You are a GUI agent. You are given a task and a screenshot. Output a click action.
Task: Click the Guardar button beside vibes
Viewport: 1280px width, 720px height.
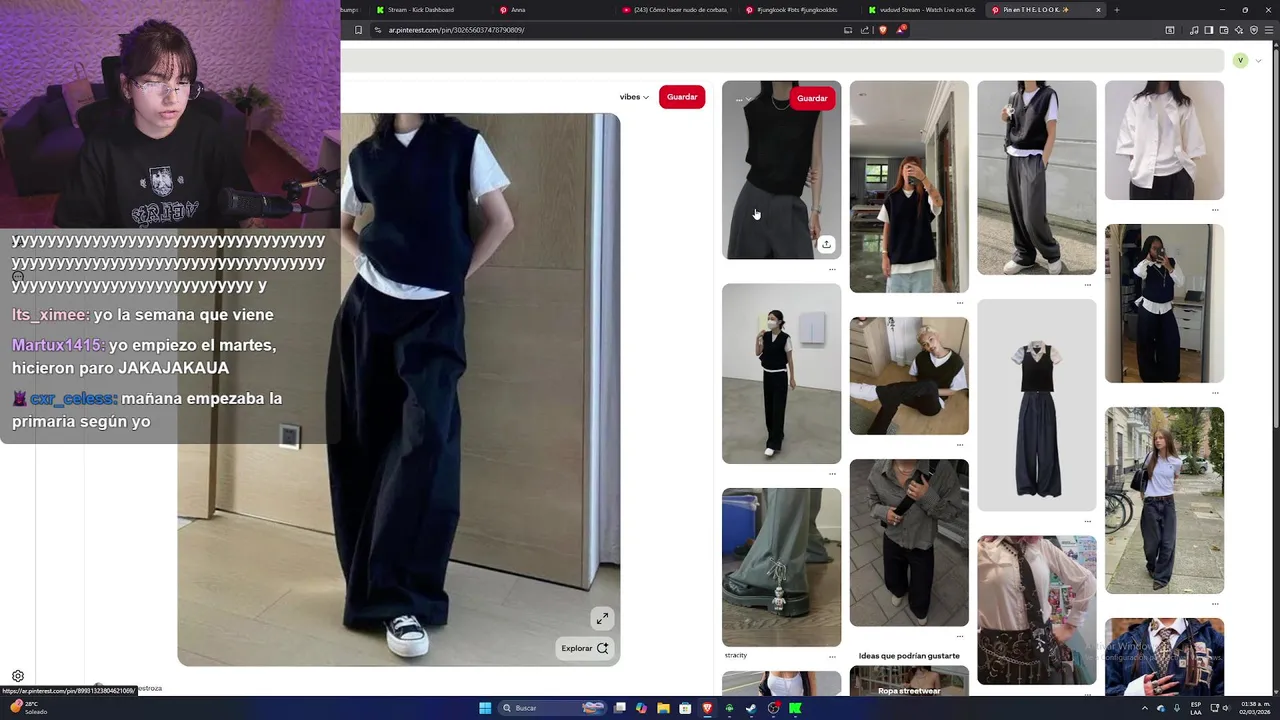pyautogui.click(x=682, y=97)
